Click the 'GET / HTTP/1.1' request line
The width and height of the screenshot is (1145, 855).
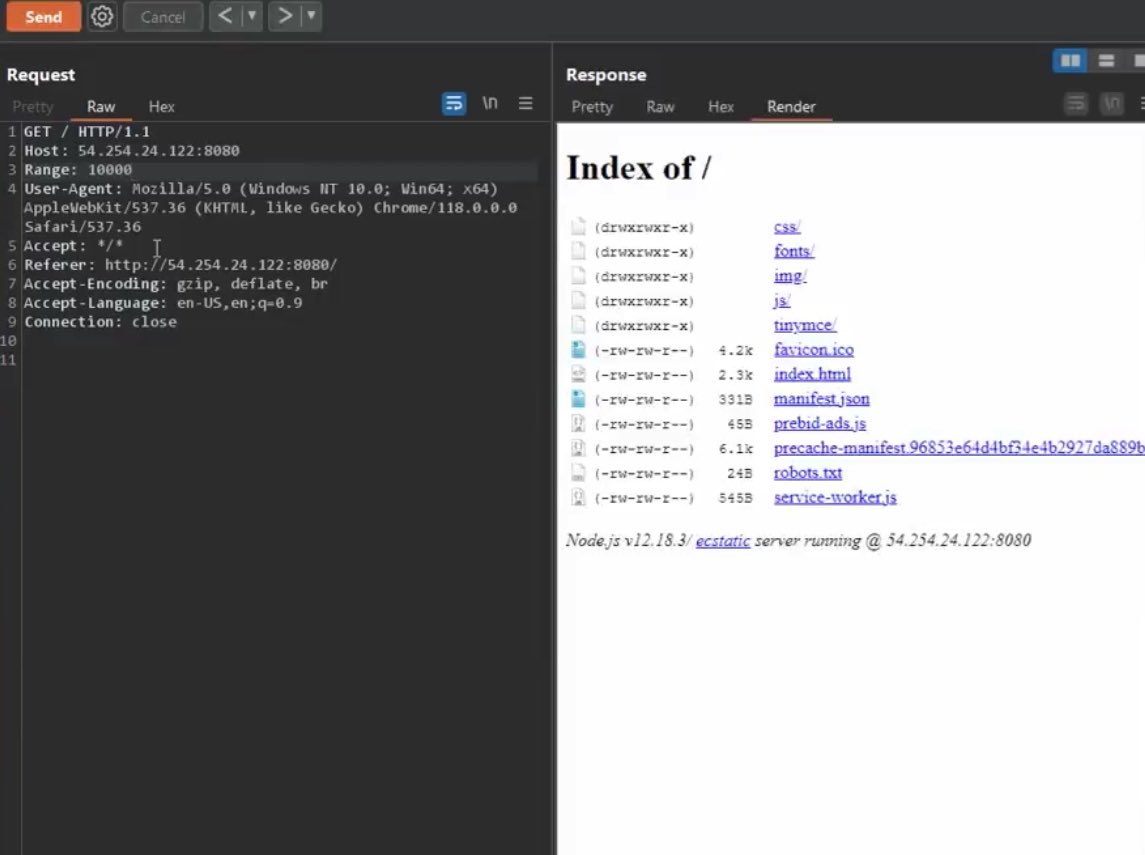tap(87, 131)
